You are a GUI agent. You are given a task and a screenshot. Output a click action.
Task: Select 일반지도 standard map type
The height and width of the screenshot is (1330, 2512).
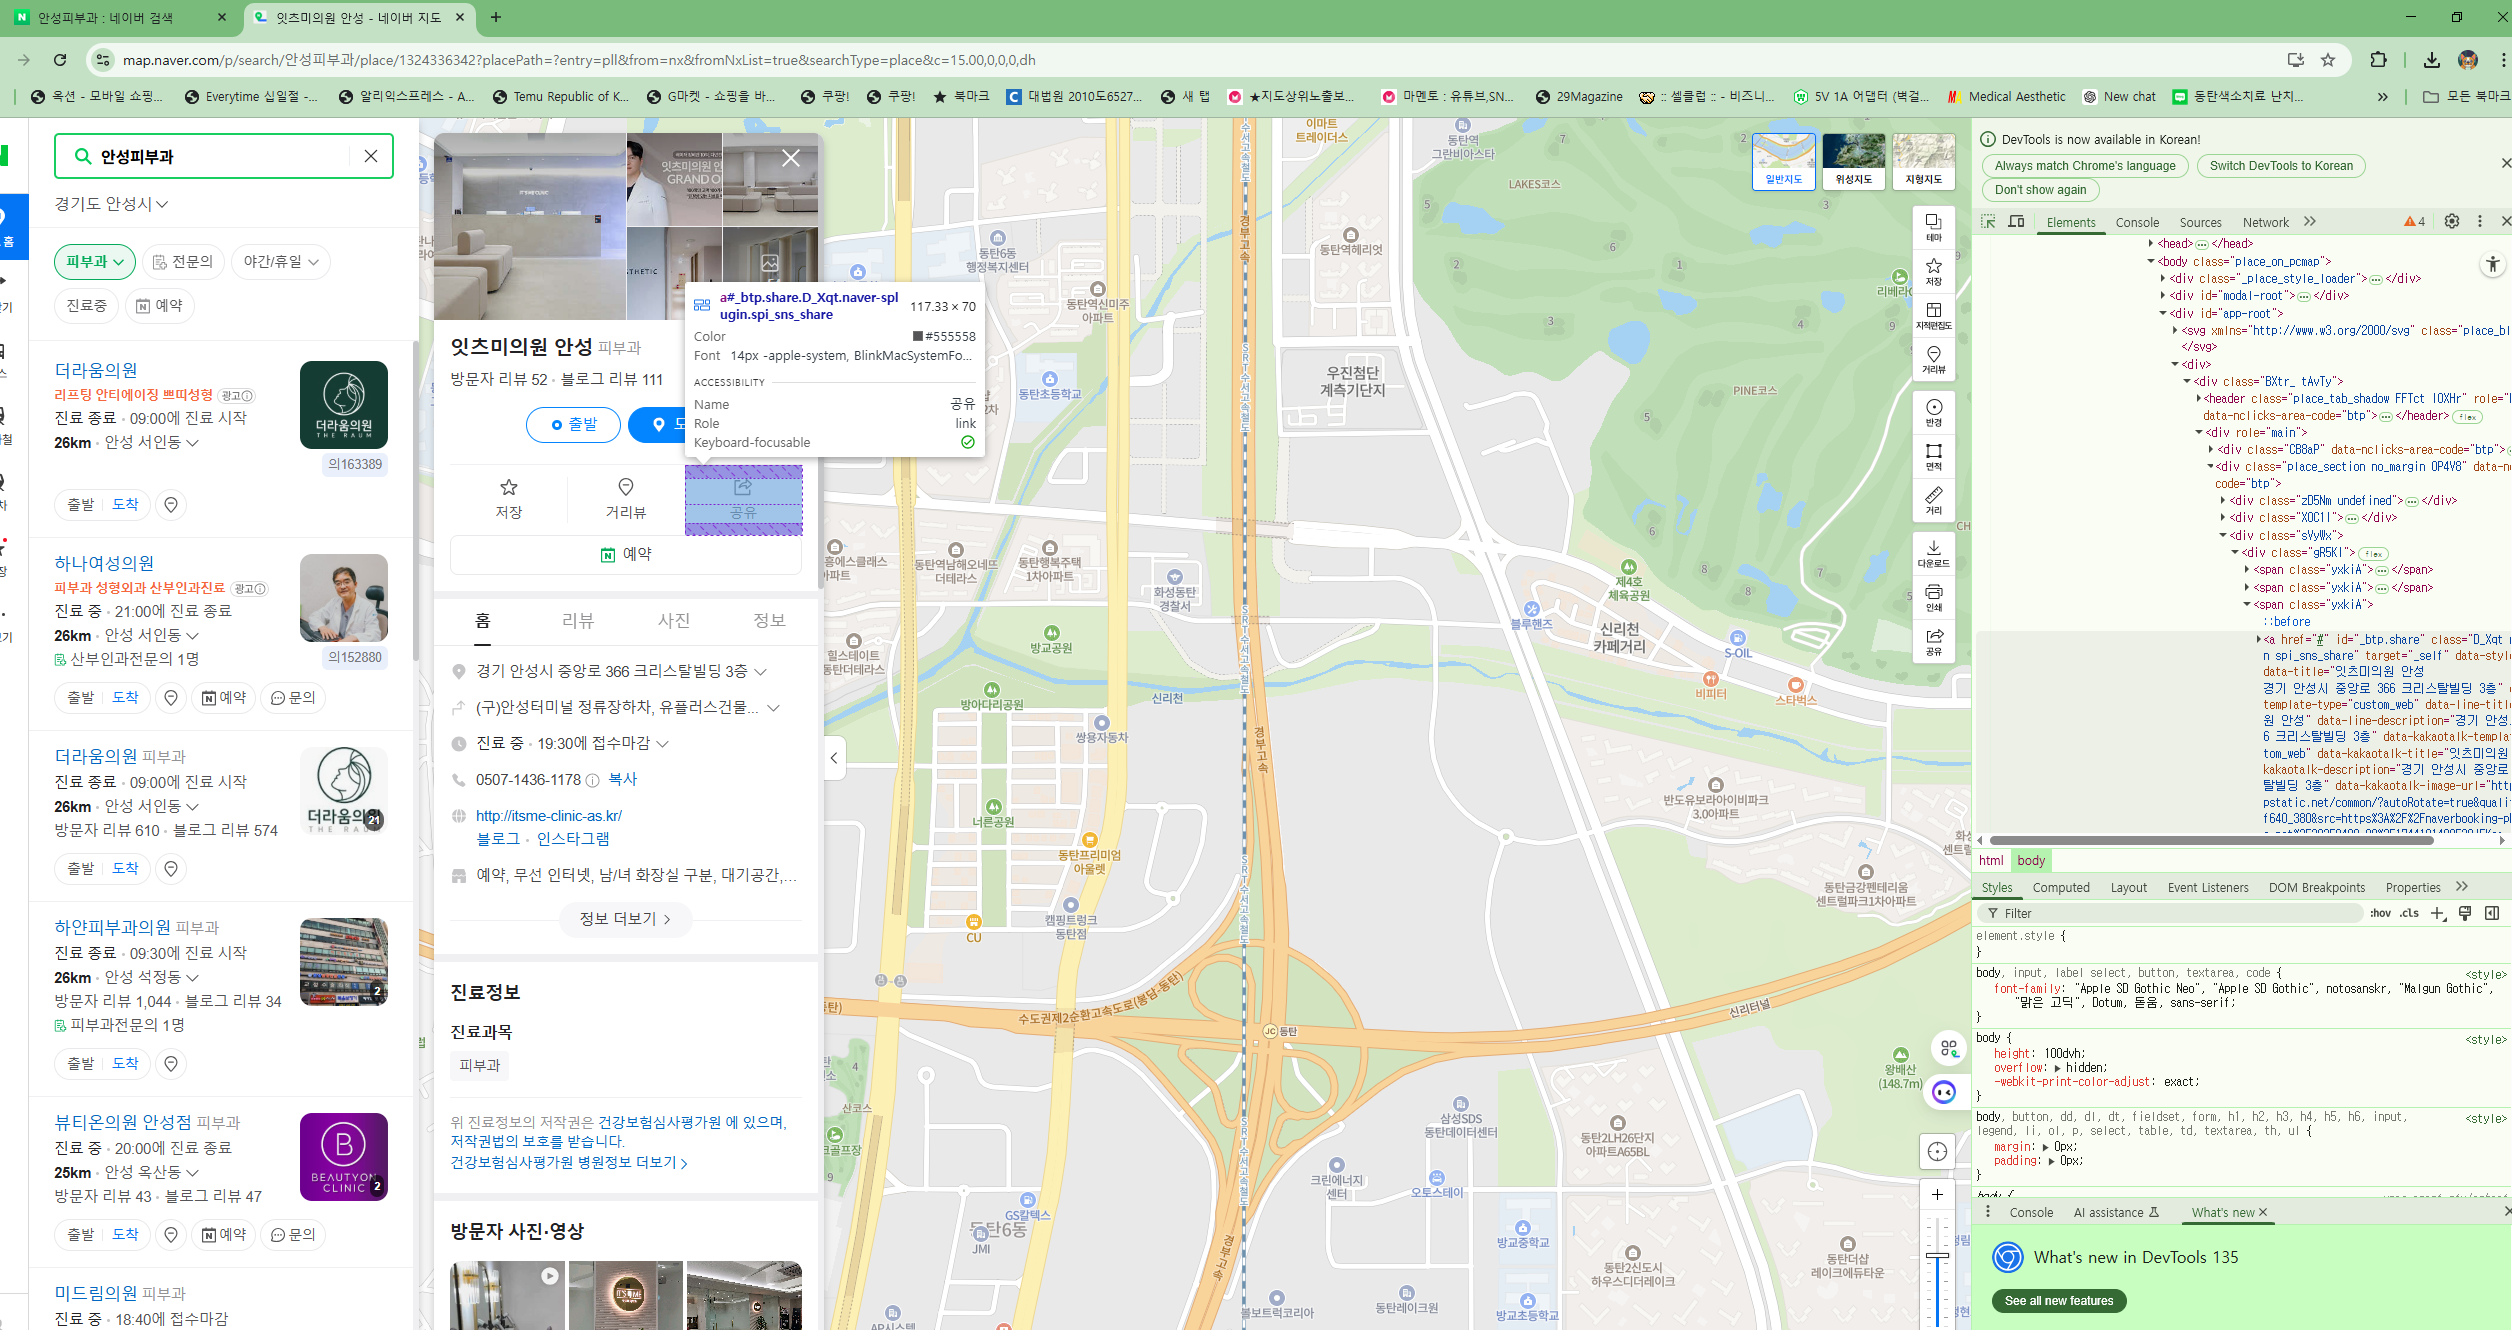tap(1783, 161)
